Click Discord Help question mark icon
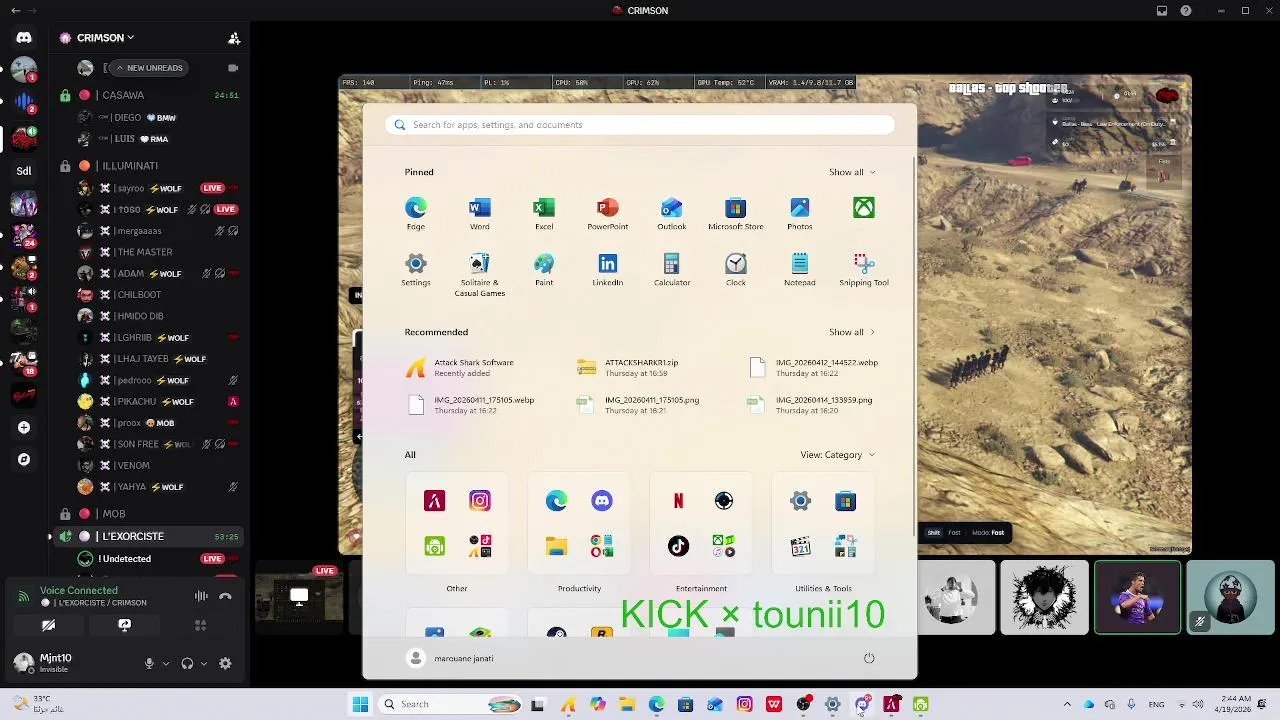The height and width of the screenshot is (720, 1280). pos(1186,11)
